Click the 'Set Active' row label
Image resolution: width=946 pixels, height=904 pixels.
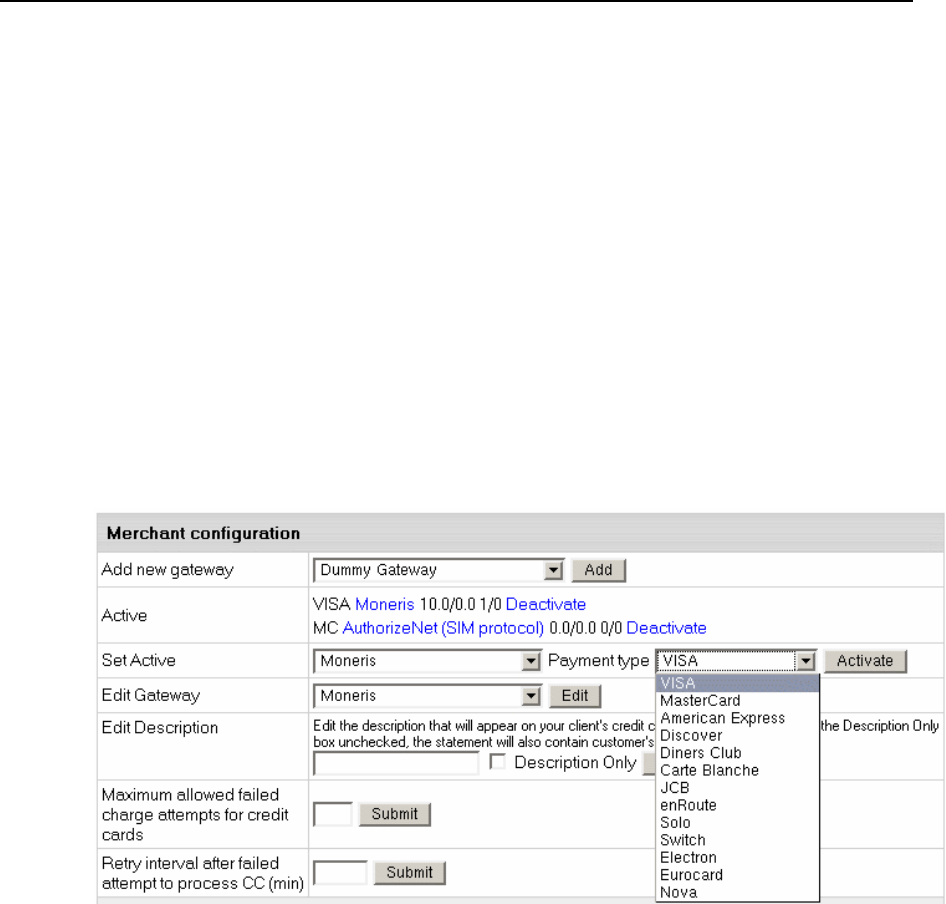pos(139,660)
